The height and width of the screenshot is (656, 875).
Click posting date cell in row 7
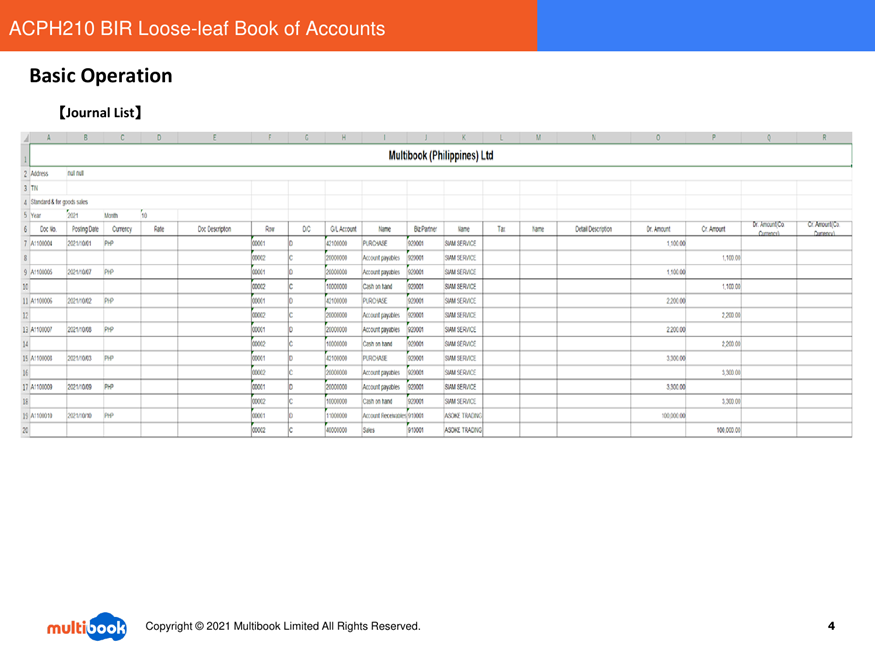pyautogui.click(x=85, y=243)
